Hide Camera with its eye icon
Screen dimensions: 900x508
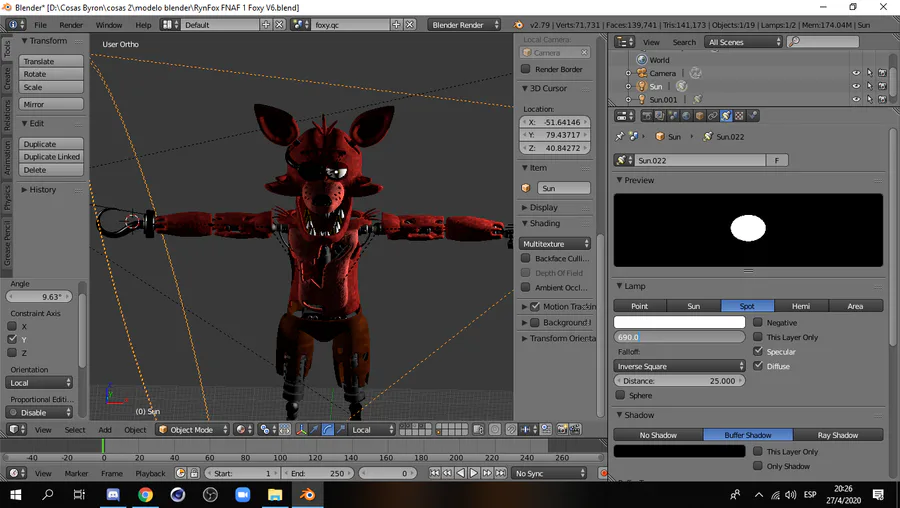coord(856,73)
